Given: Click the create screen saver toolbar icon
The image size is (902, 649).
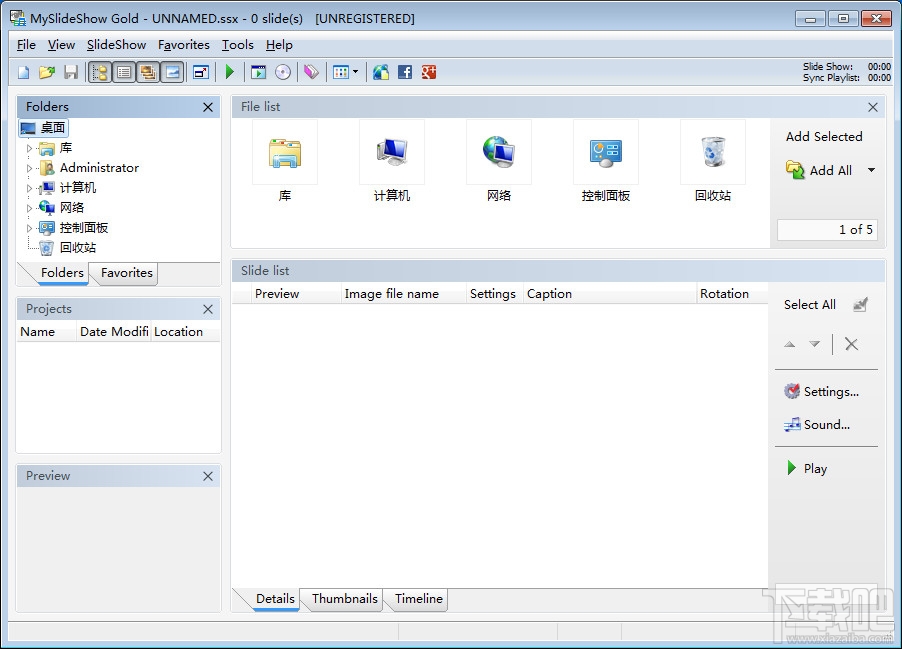Looking at the screenshot, I should coord(258,72).
